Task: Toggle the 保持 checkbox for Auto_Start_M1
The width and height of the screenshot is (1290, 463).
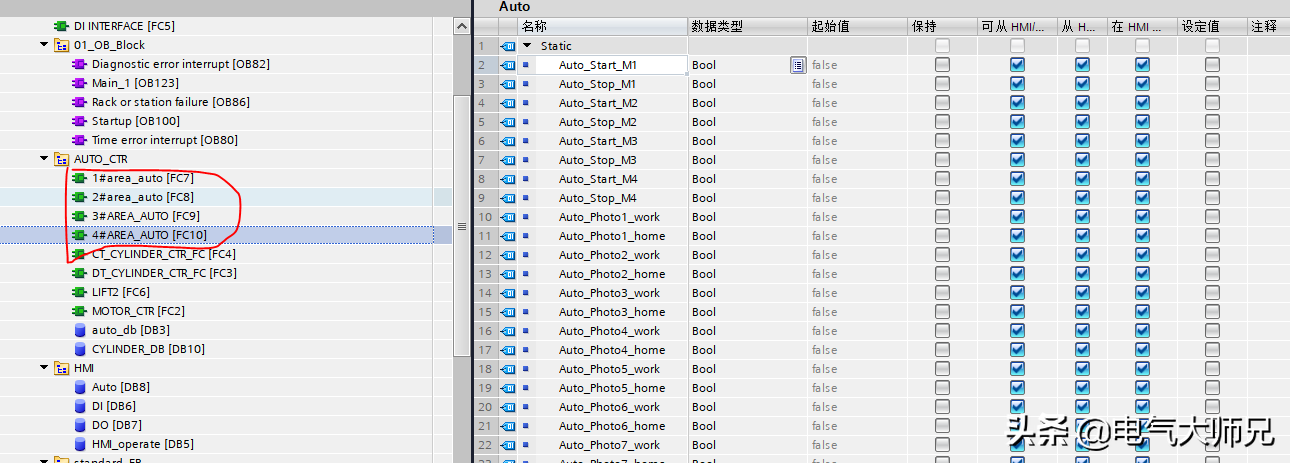Action: click(942, 65)
